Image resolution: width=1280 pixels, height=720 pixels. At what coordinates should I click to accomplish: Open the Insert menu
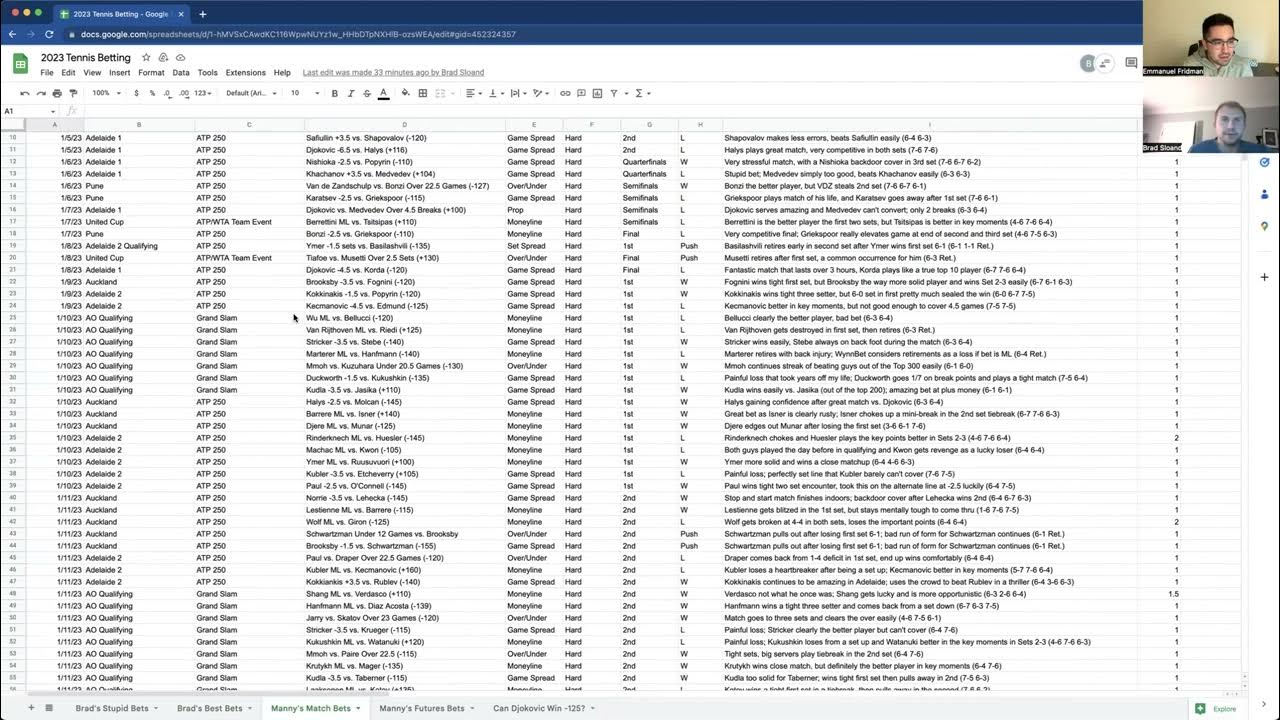coord(120,73)
